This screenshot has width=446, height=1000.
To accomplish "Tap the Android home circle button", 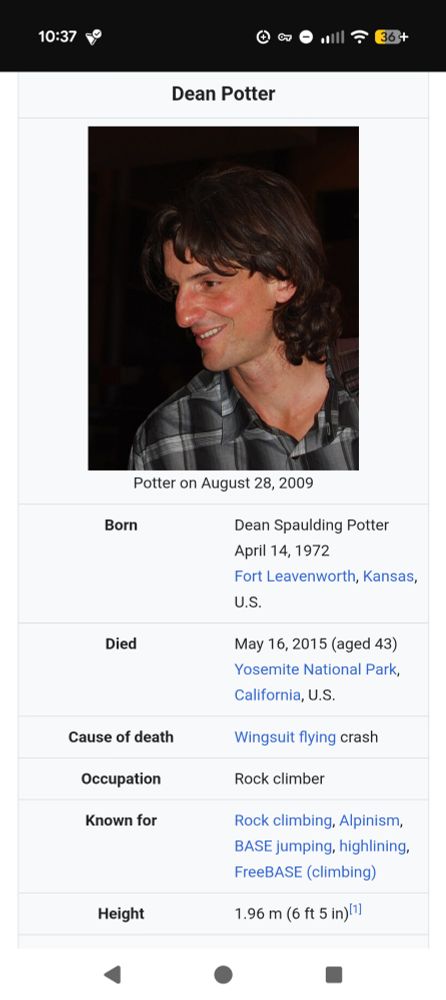I will [223, 974].
